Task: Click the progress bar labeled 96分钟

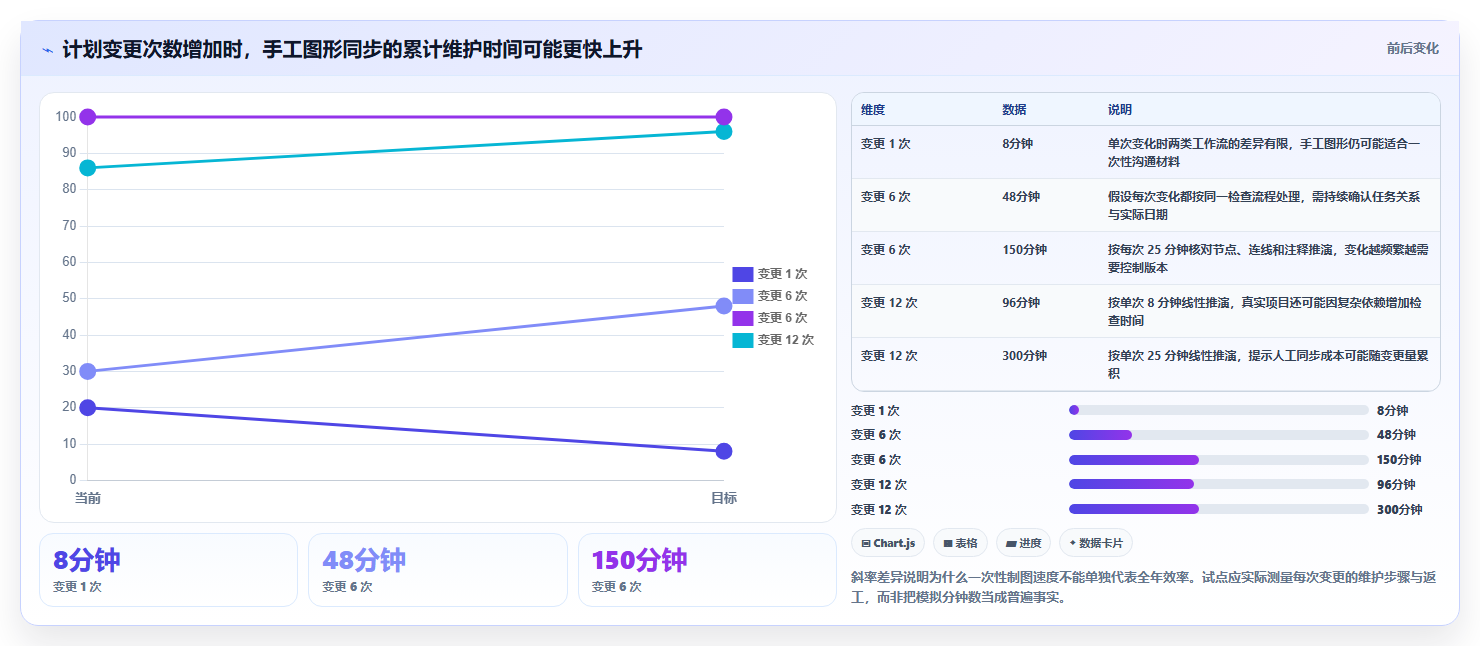Action: [1219, 484]
